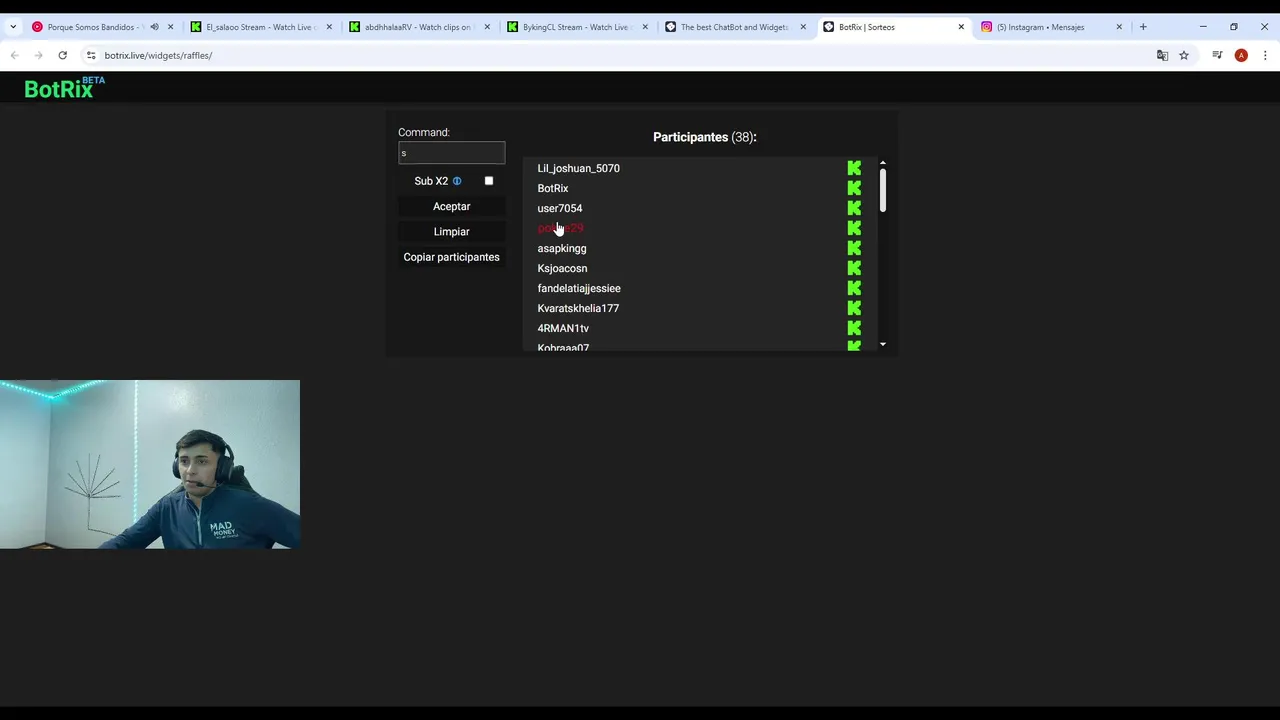
Task: Click the scrollbar down arrow of participants list
Action: point(883,344)
